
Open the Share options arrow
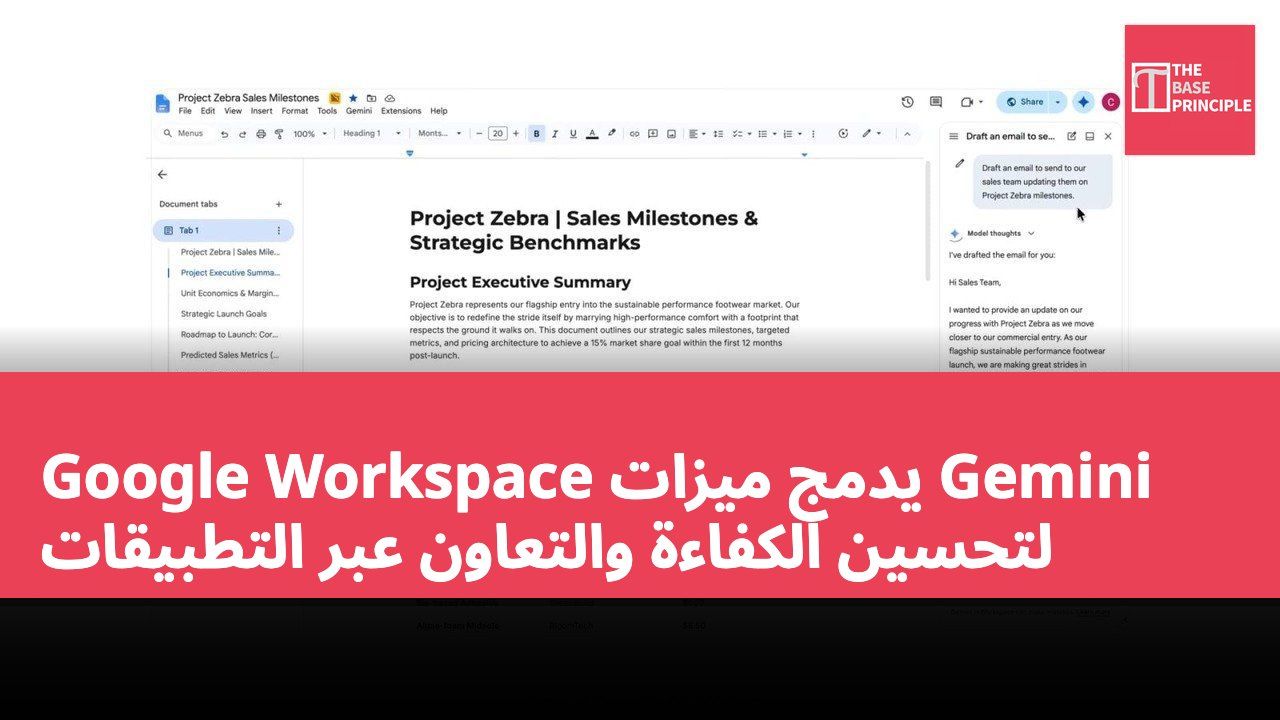(x=1058, y=102)
